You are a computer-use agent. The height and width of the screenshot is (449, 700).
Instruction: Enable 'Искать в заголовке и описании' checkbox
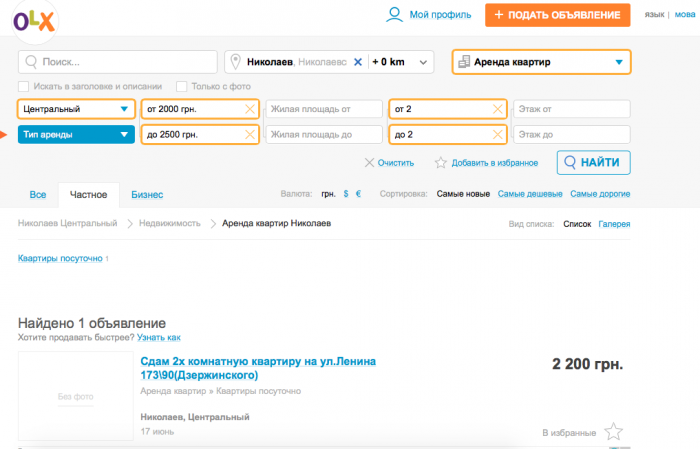[x=25, y=86]
